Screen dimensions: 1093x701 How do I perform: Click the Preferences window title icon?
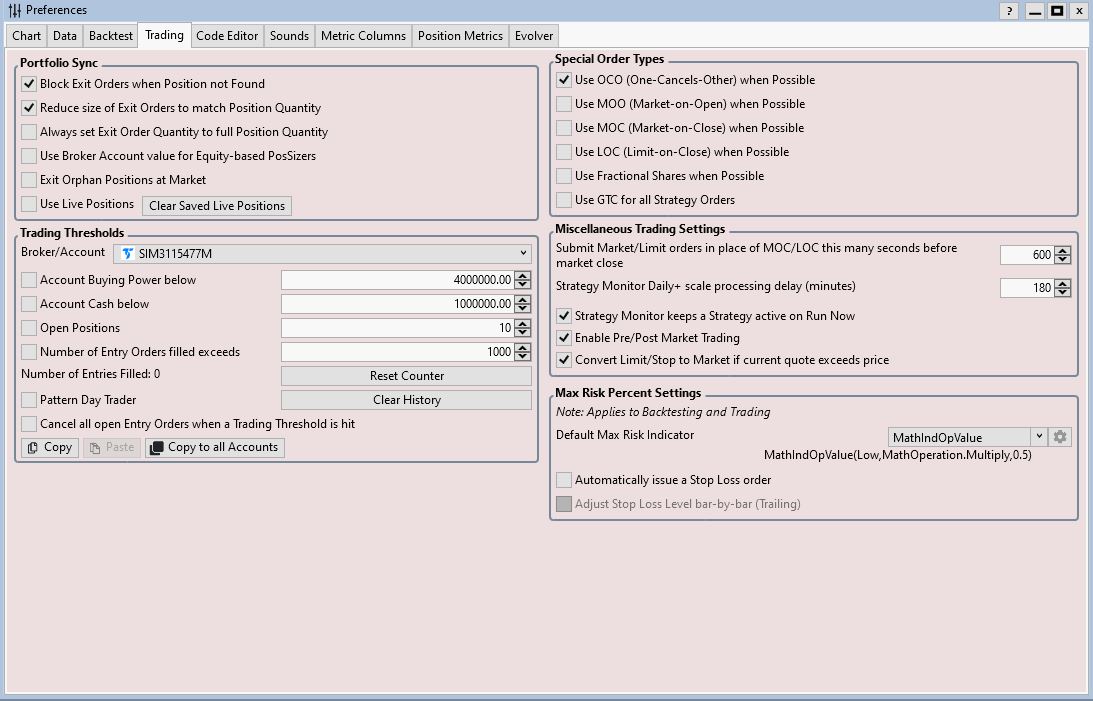pyautogui.click(x=14, y=10)
